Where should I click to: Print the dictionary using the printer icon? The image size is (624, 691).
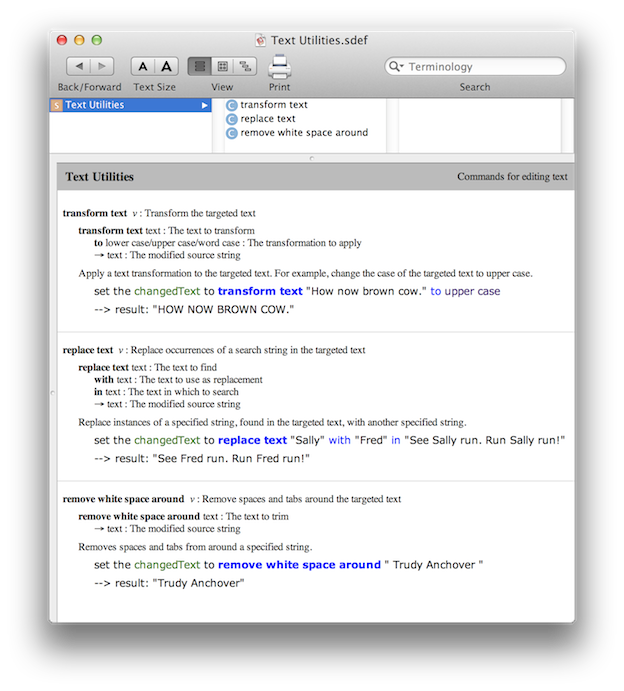tap(279, 67)
